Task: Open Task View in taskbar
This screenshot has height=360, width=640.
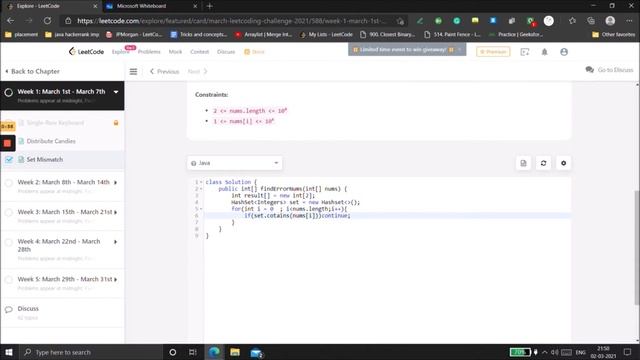Action: [193, 352]
